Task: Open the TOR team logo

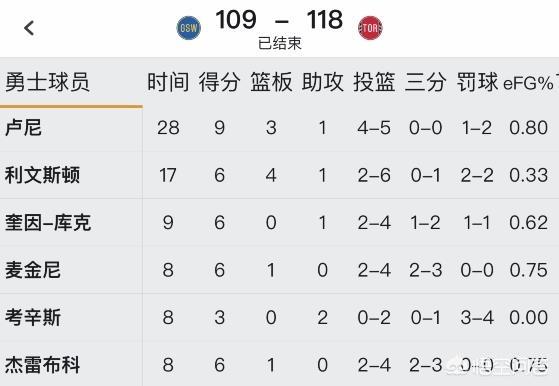Action: point(370,28)
